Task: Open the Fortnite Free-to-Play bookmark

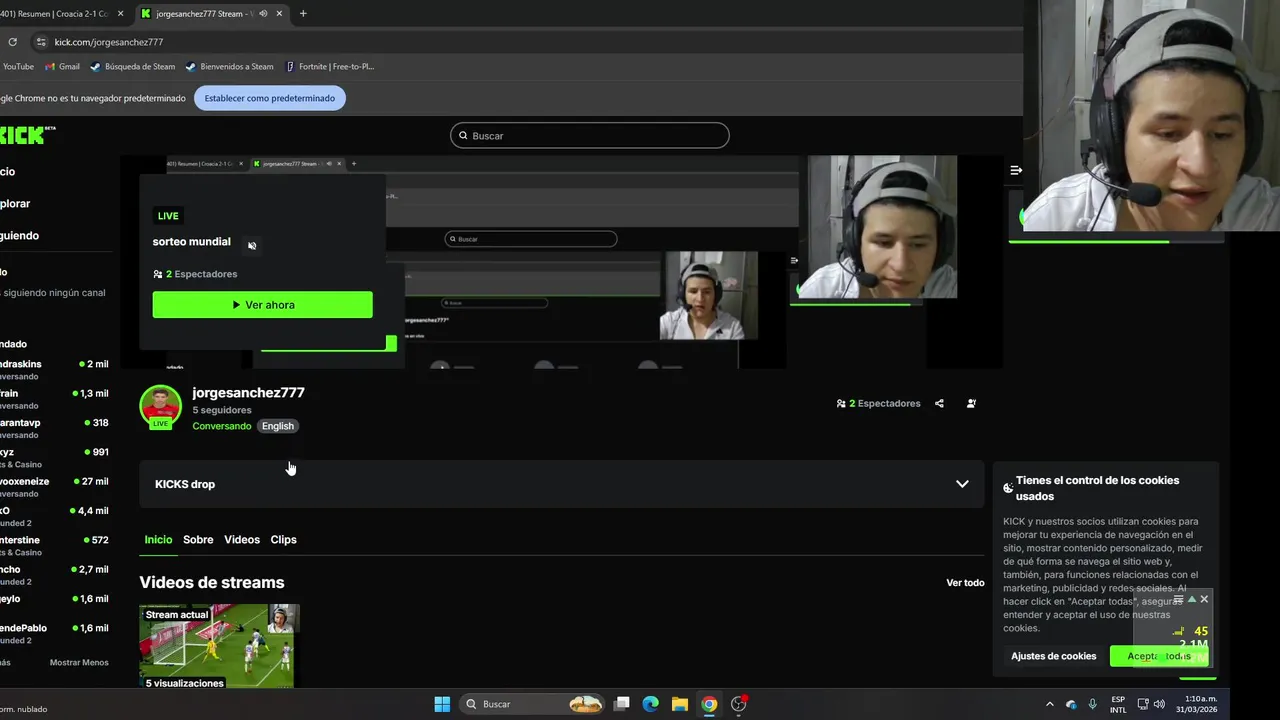Action: pos(330,67)
